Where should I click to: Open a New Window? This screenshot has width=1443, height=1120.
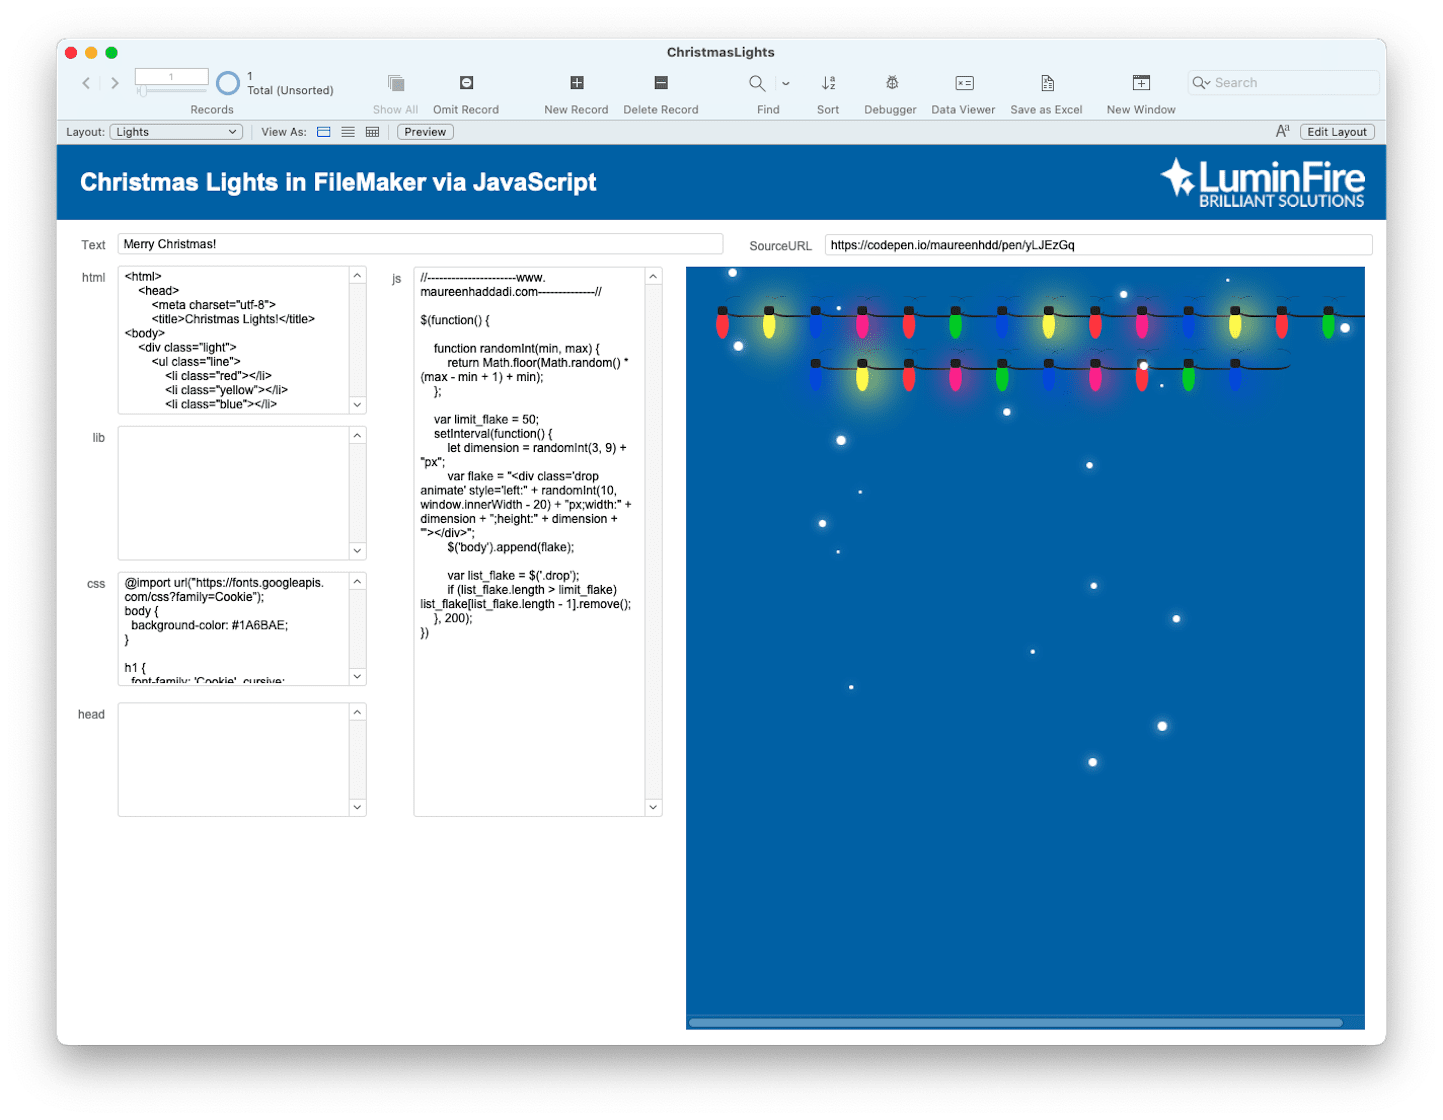tap(1139, 84)
